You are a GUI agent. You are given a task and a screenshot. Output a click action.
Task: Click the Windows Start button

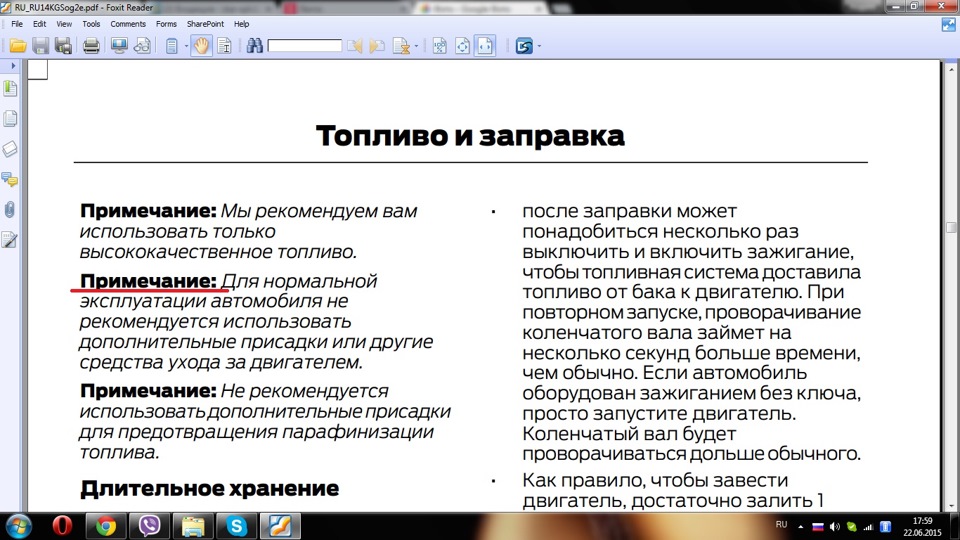tap(18, 527)
